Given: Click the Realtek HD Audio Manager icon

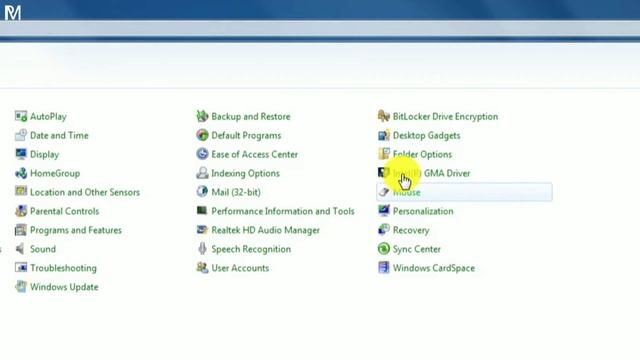Looking at the screenshot, I should click(202, 230).
